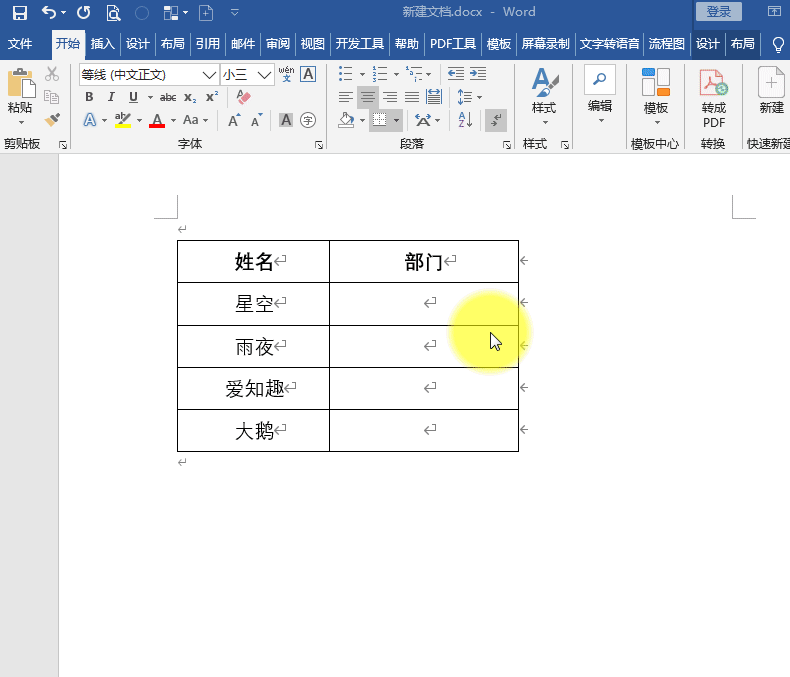Decrease paragraph indent

(x=456, y=74)
